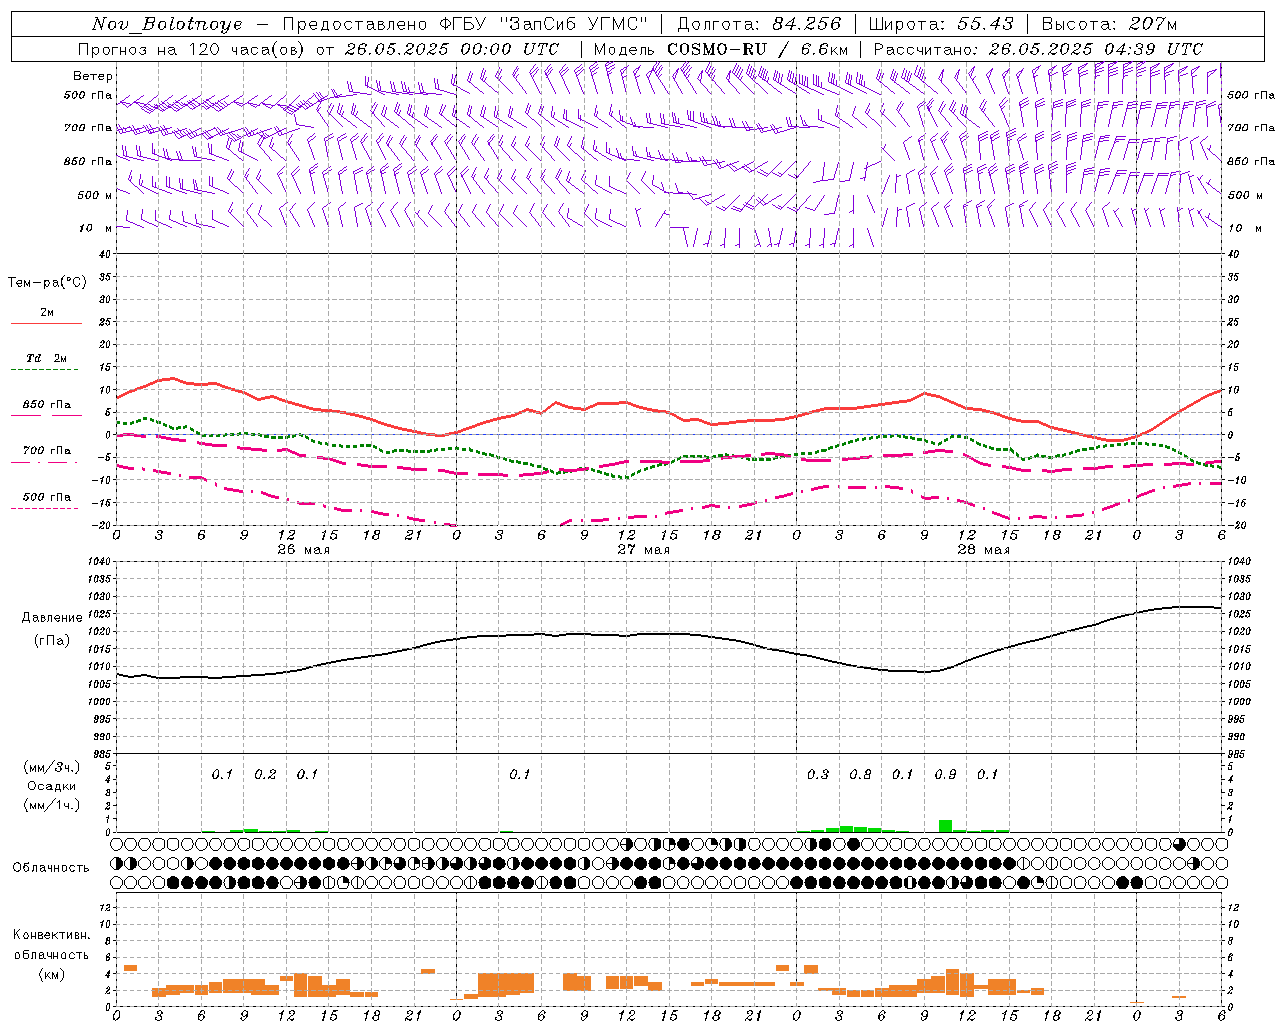Screen dimensions: 1280x1024
Task: Click the 850 гПа temperature legend entry
Action: [47, 405]
